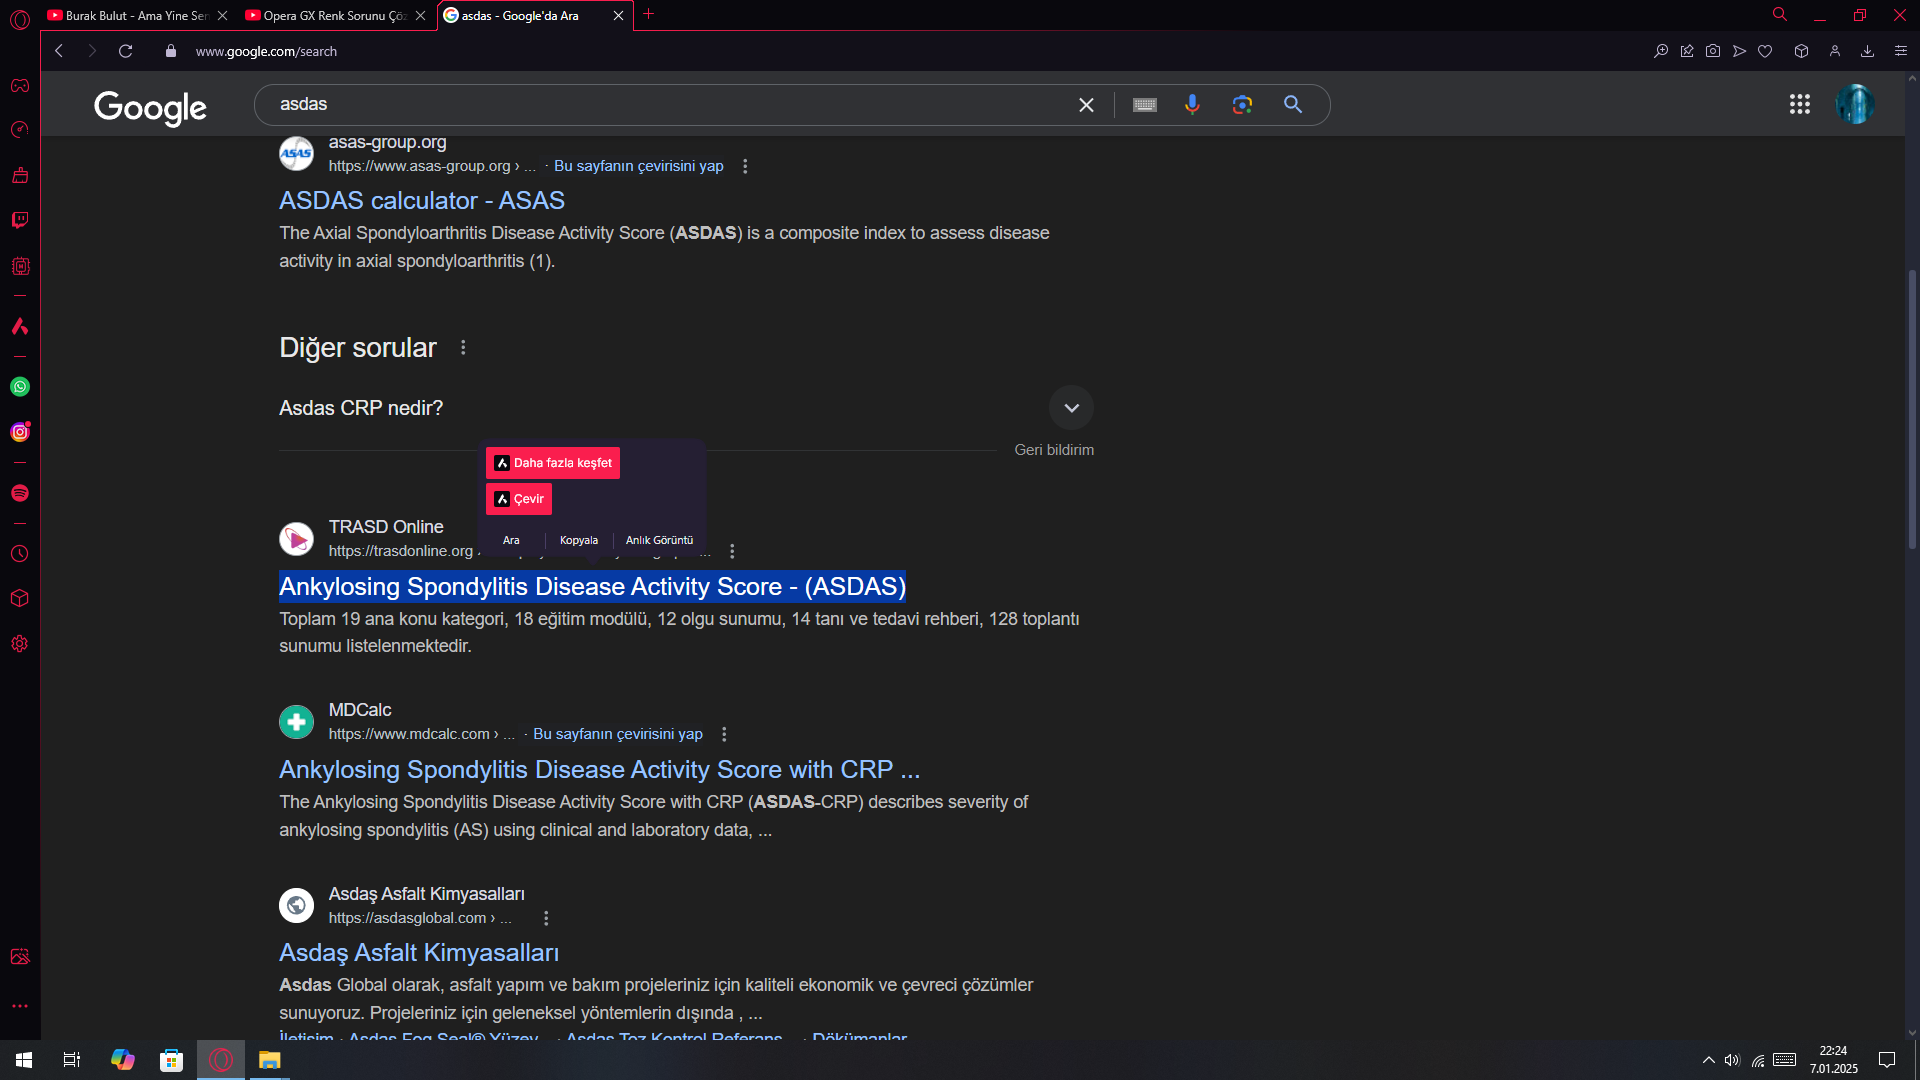
Task: Click the sidebar three-dots setup icon
Action: pyautogui.click(x=20, y=1006)
